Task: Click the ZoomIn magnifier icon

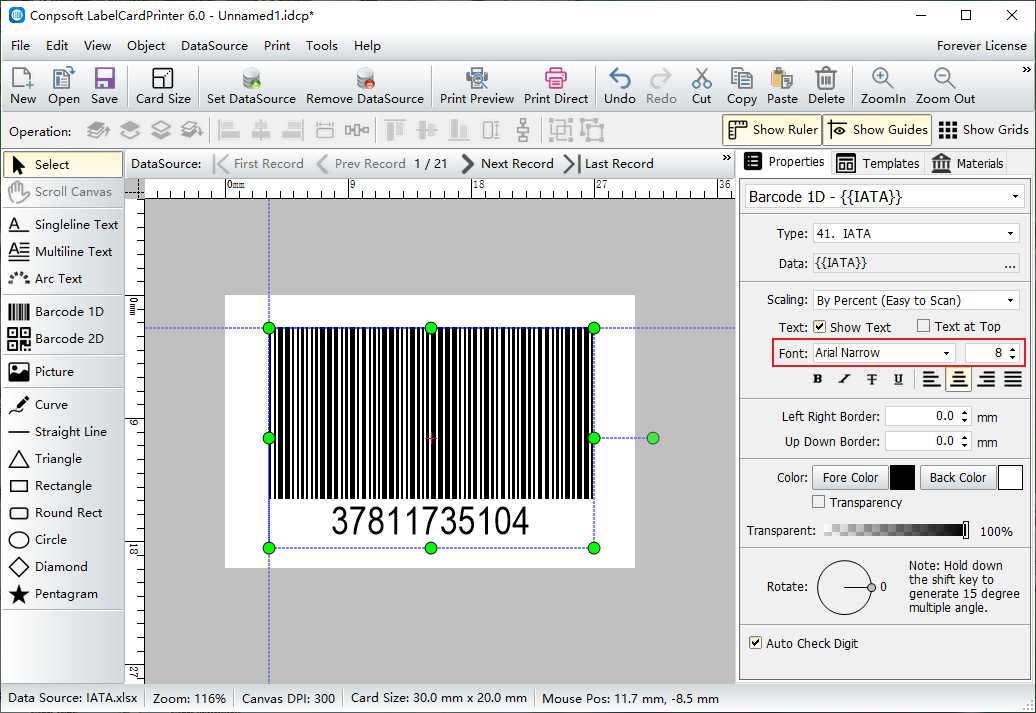Action: click(883, 86)
